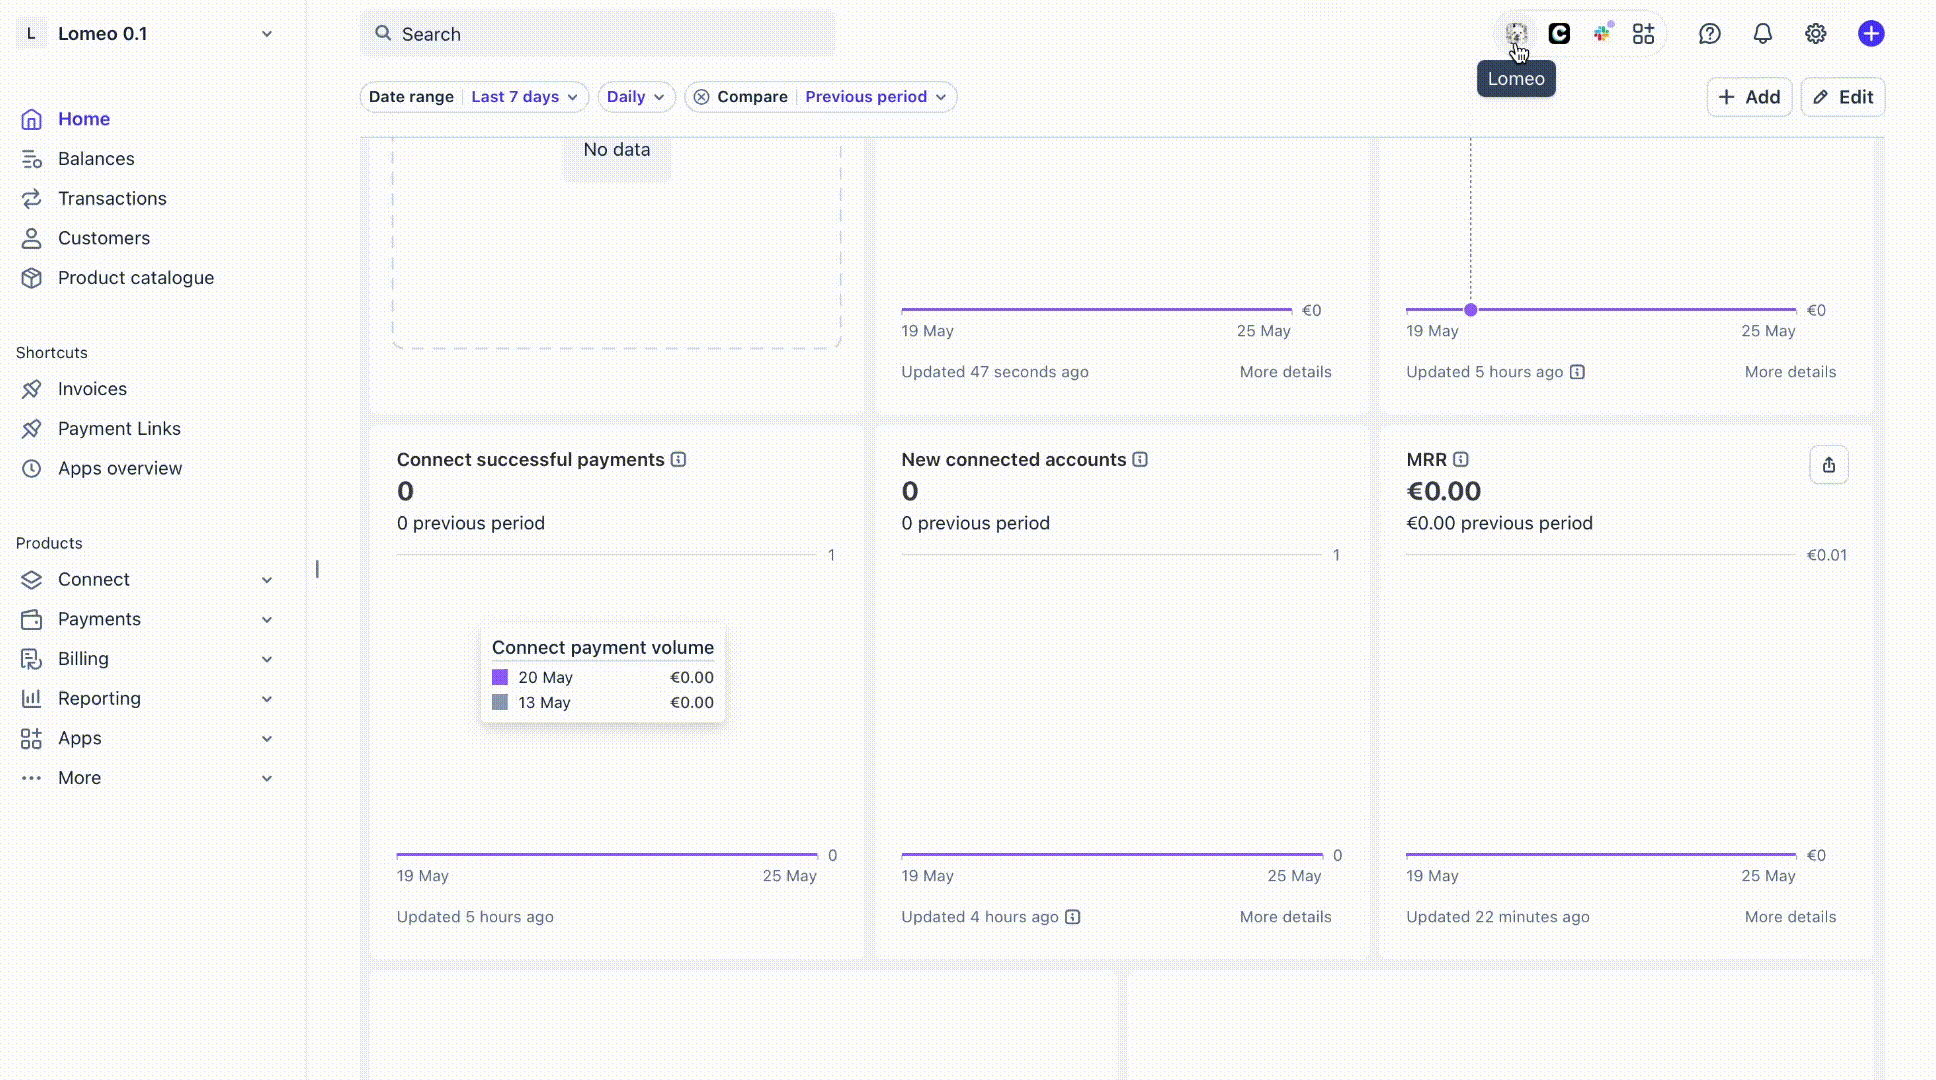The width and height of the screenshot is (1936, 1080).
Task: Open Payment Links shortcut
Action: pyautogui.click(x=119, y=429)
